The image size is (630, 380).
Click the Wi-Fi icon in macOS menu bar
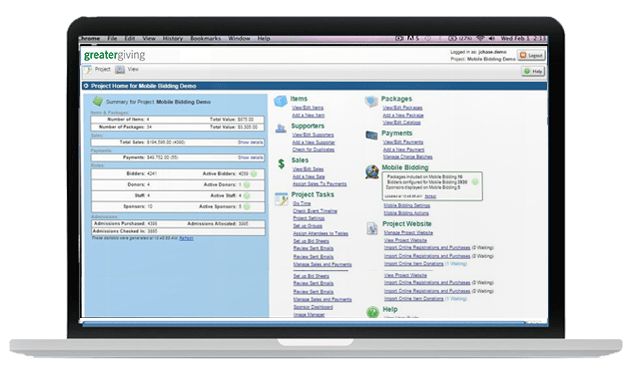coord(480,39)
